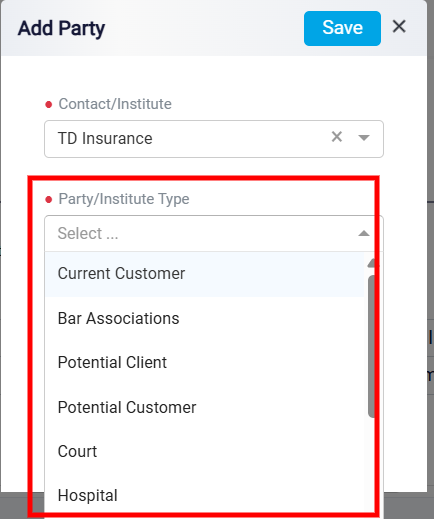The width and height of the screenshot is (434, 519).
Task: Click scrollbar up arrow in options list
Action: 371,263
